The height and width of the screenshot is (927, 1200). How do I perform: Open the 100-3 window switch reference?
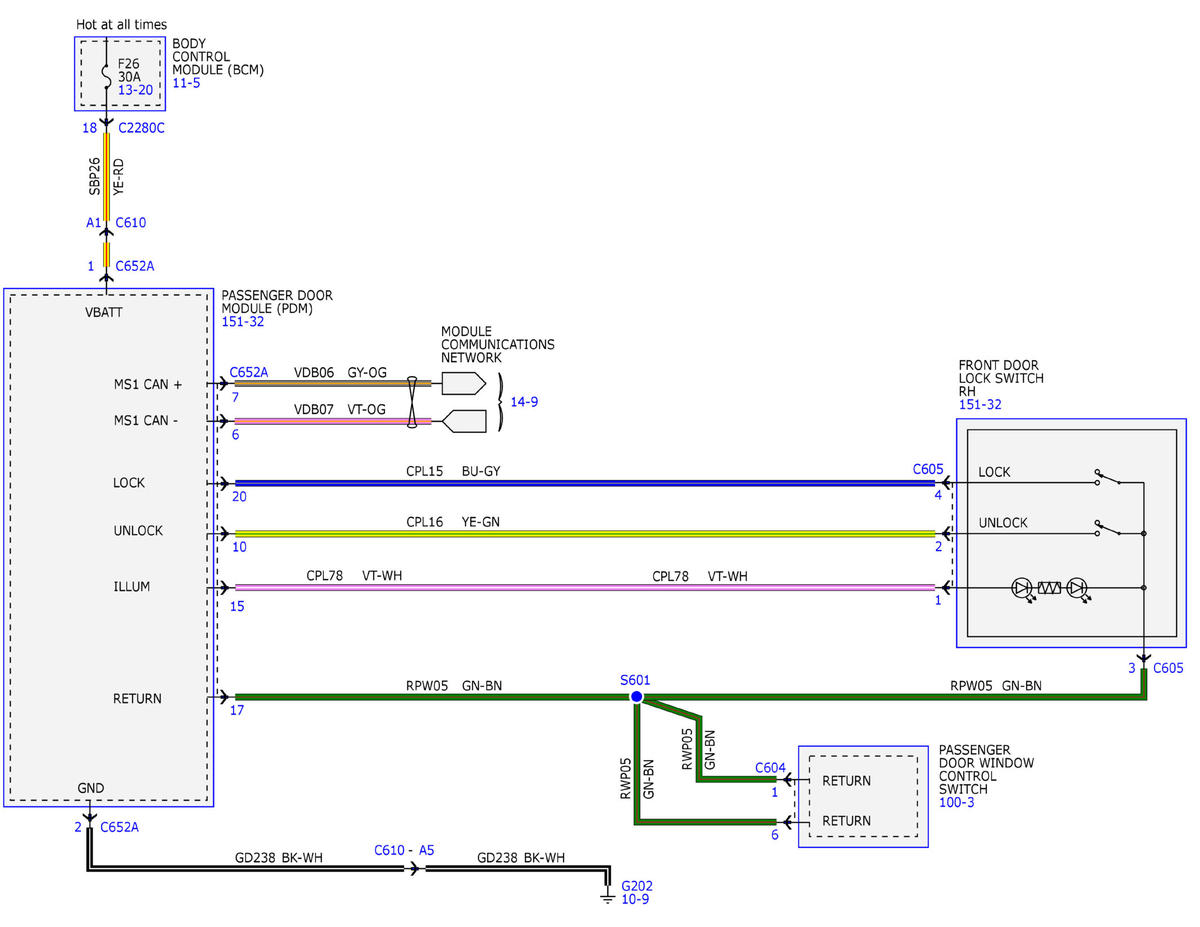click(954, 803)
